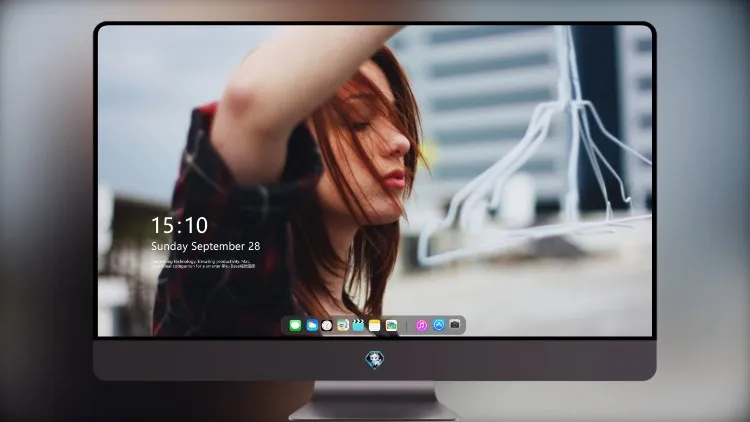The height and width of the screenshot is (422, 750).
Task: Open the green Messages app in dock
Action: pos(295,325)
